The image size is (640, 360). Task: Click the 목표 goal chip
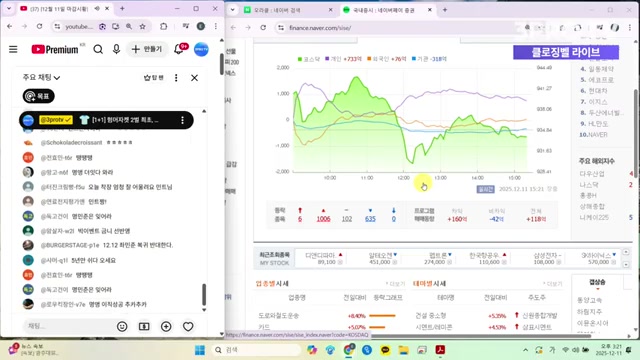[38, 96]
